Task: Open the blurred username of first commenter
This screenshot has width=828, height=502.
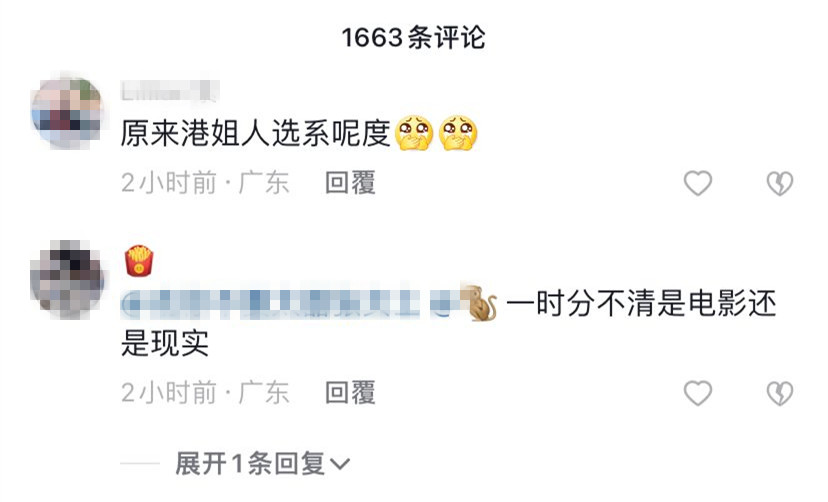Action: click(x=170, y=90)
